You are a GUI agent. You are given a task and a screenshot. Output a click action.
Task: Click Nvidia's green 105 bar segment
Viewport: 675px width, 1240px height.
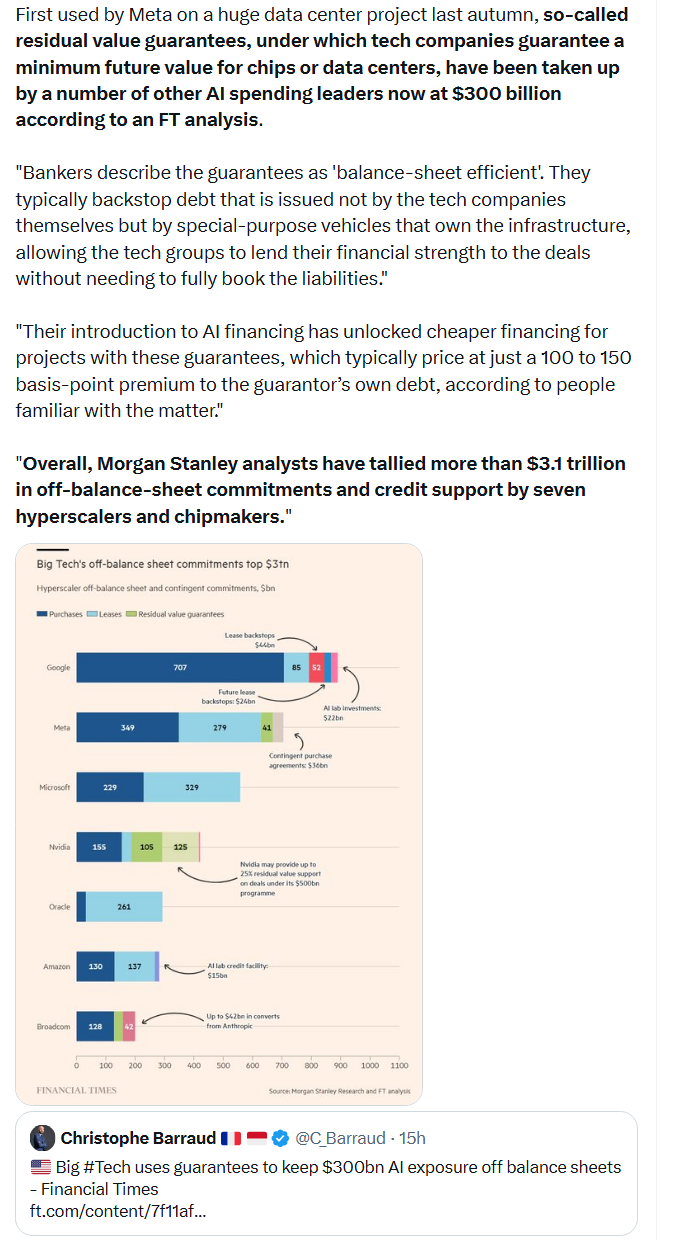tap(146, 847)
